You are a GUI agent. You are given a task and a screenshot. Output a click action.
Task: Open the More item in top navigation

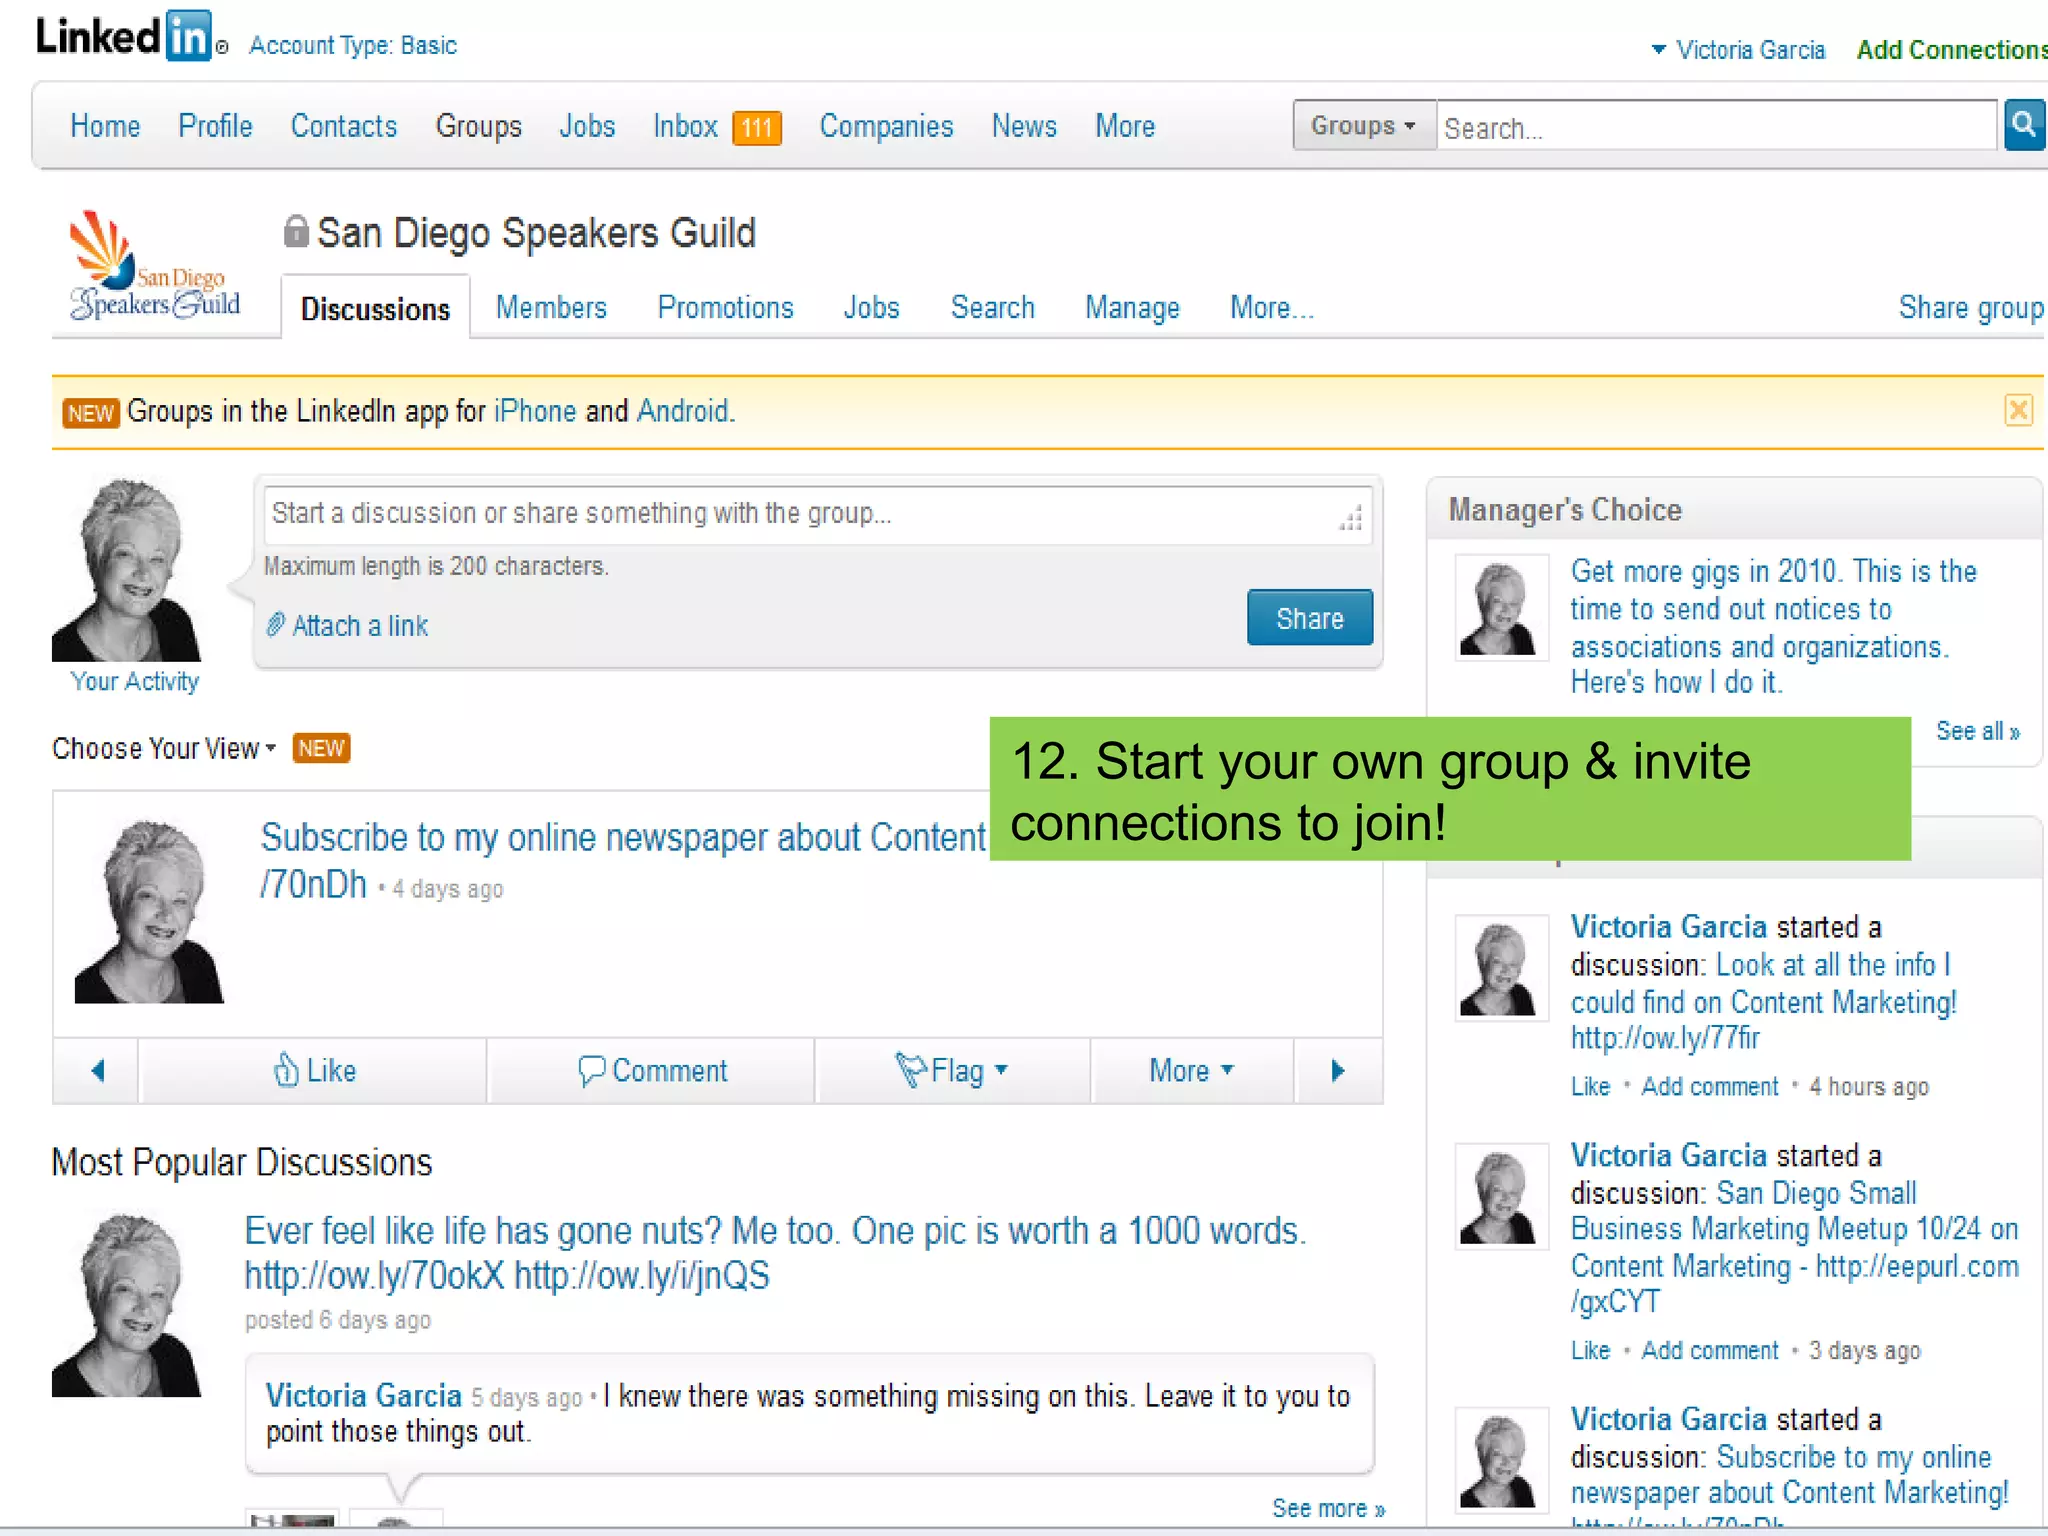pos(1125,126)
